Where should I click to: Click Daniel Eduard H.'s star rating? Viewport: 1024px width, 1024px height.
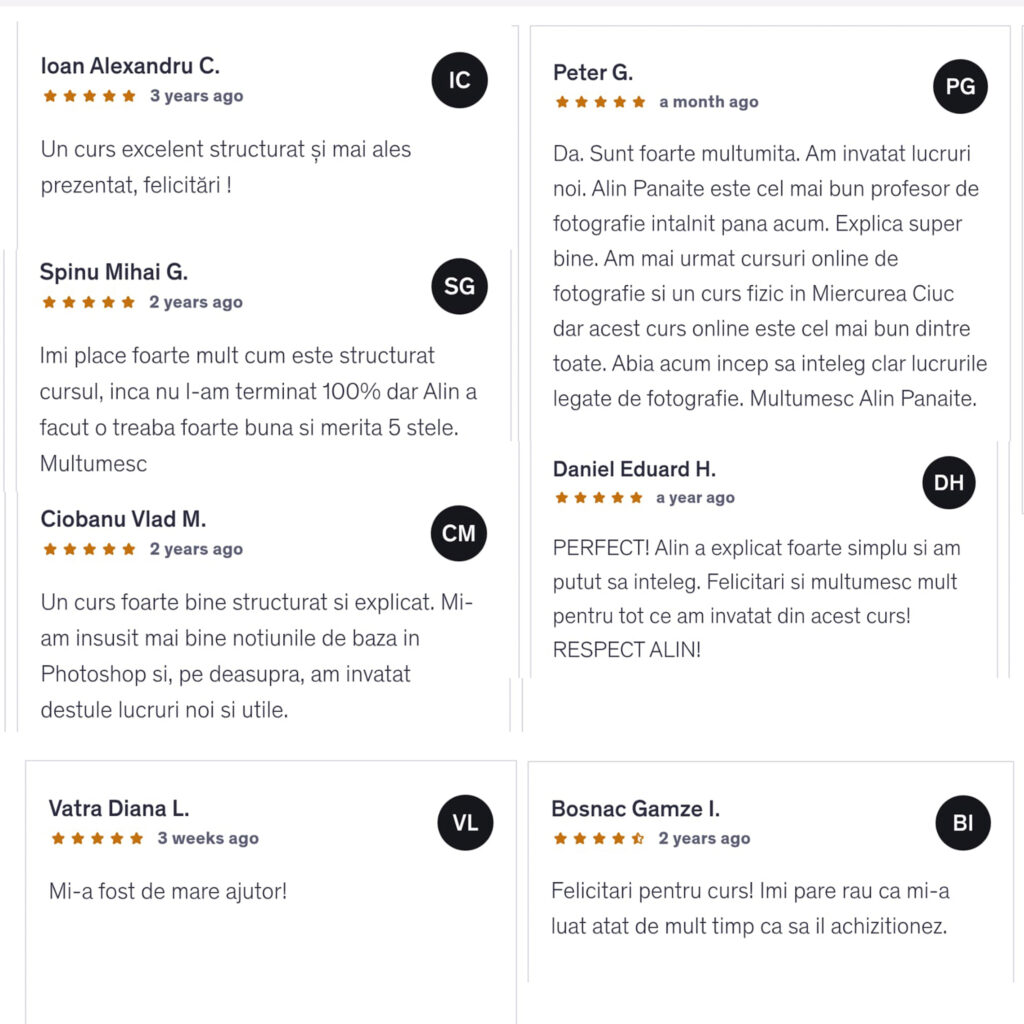coord(599,497)
